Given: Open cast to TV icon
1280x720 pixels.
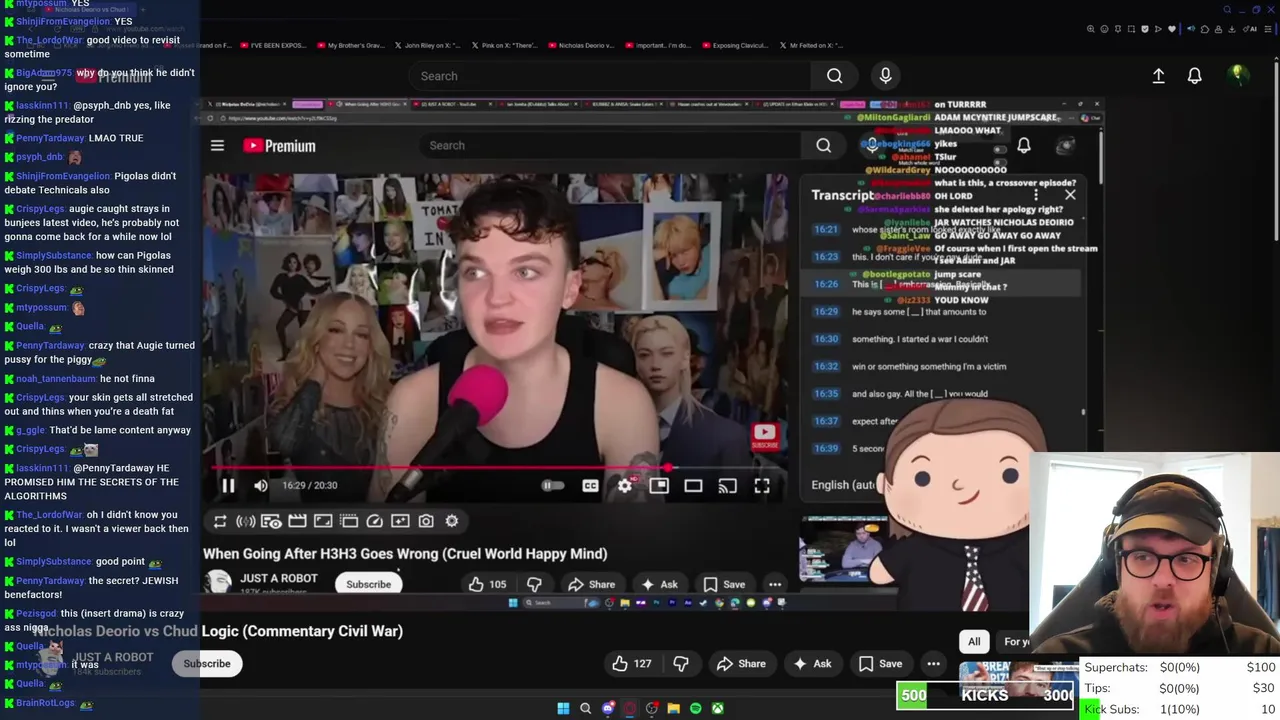Looking at the screenshot, I should point(727,486).
